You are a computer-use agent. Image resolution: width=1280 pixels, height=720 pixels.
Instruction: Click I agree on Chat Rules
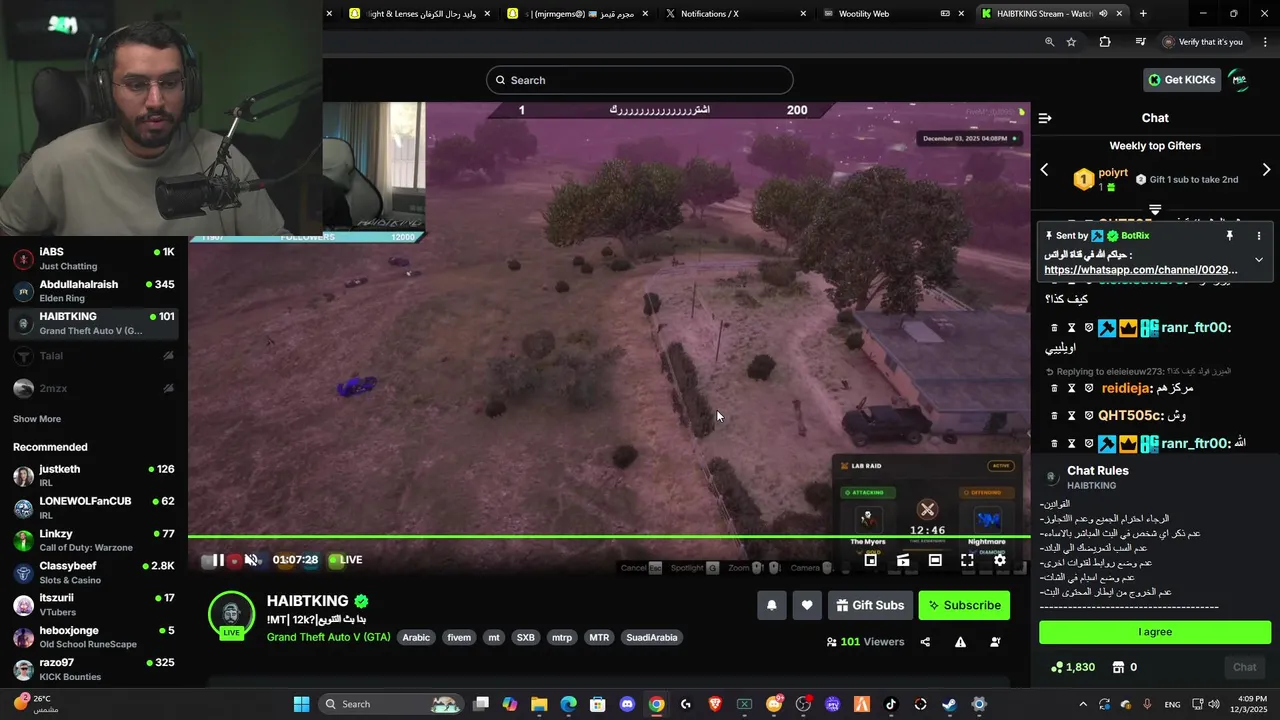(x=1155, y=632)
